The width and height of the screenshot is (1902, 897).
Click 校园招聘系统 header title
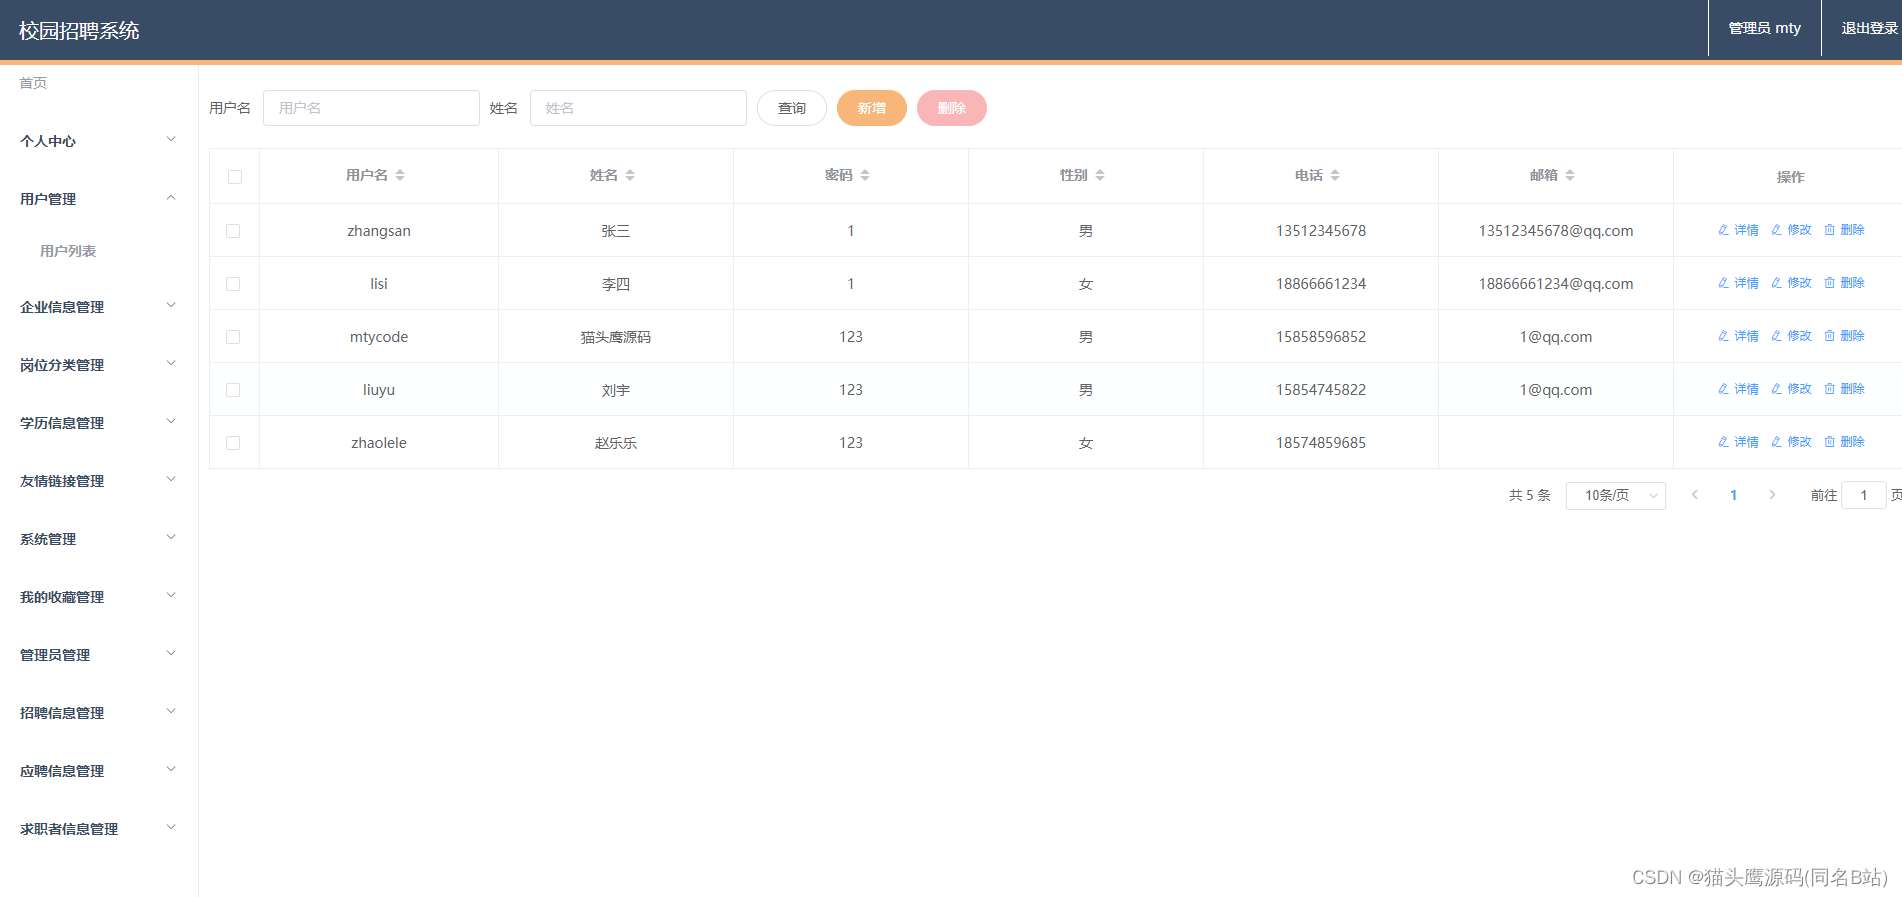[79, 31]
